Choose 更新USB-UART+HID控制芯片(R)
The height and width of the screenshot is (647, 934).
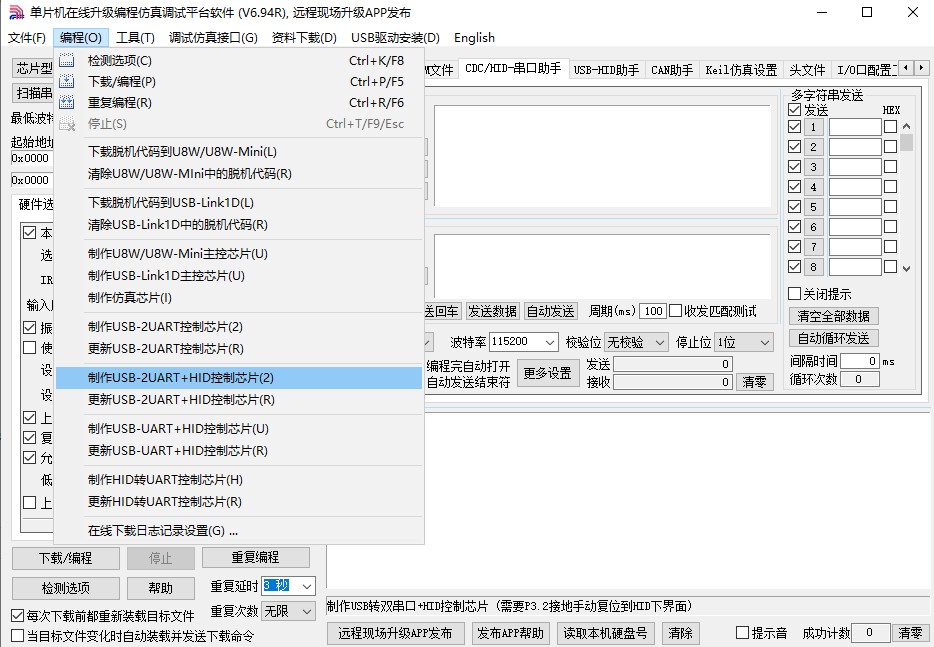(x=239, y=450)
